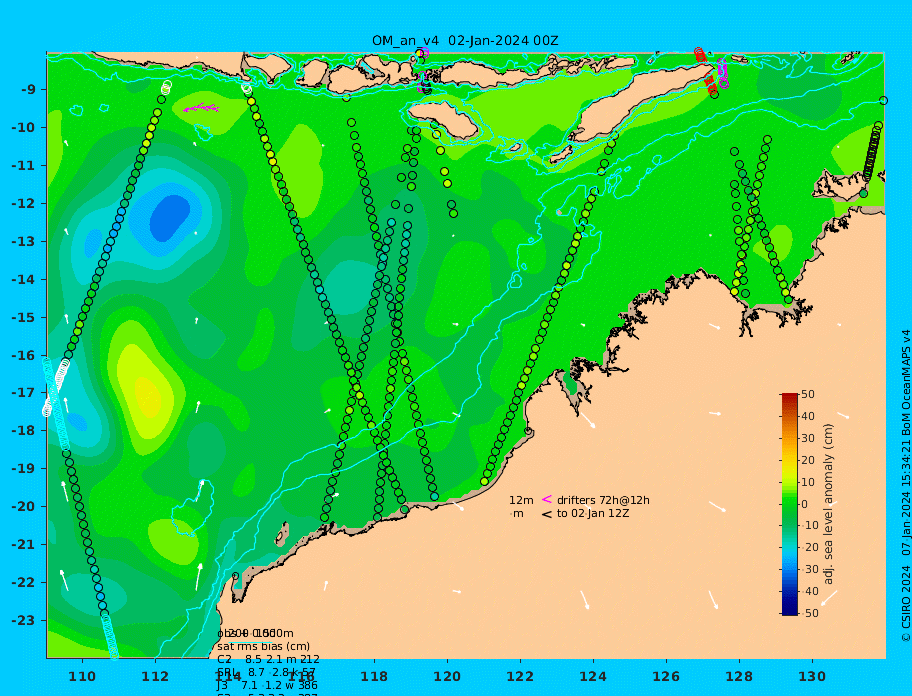
Task: Click the '-10' label on the colour bar
Action: (809, 526)
